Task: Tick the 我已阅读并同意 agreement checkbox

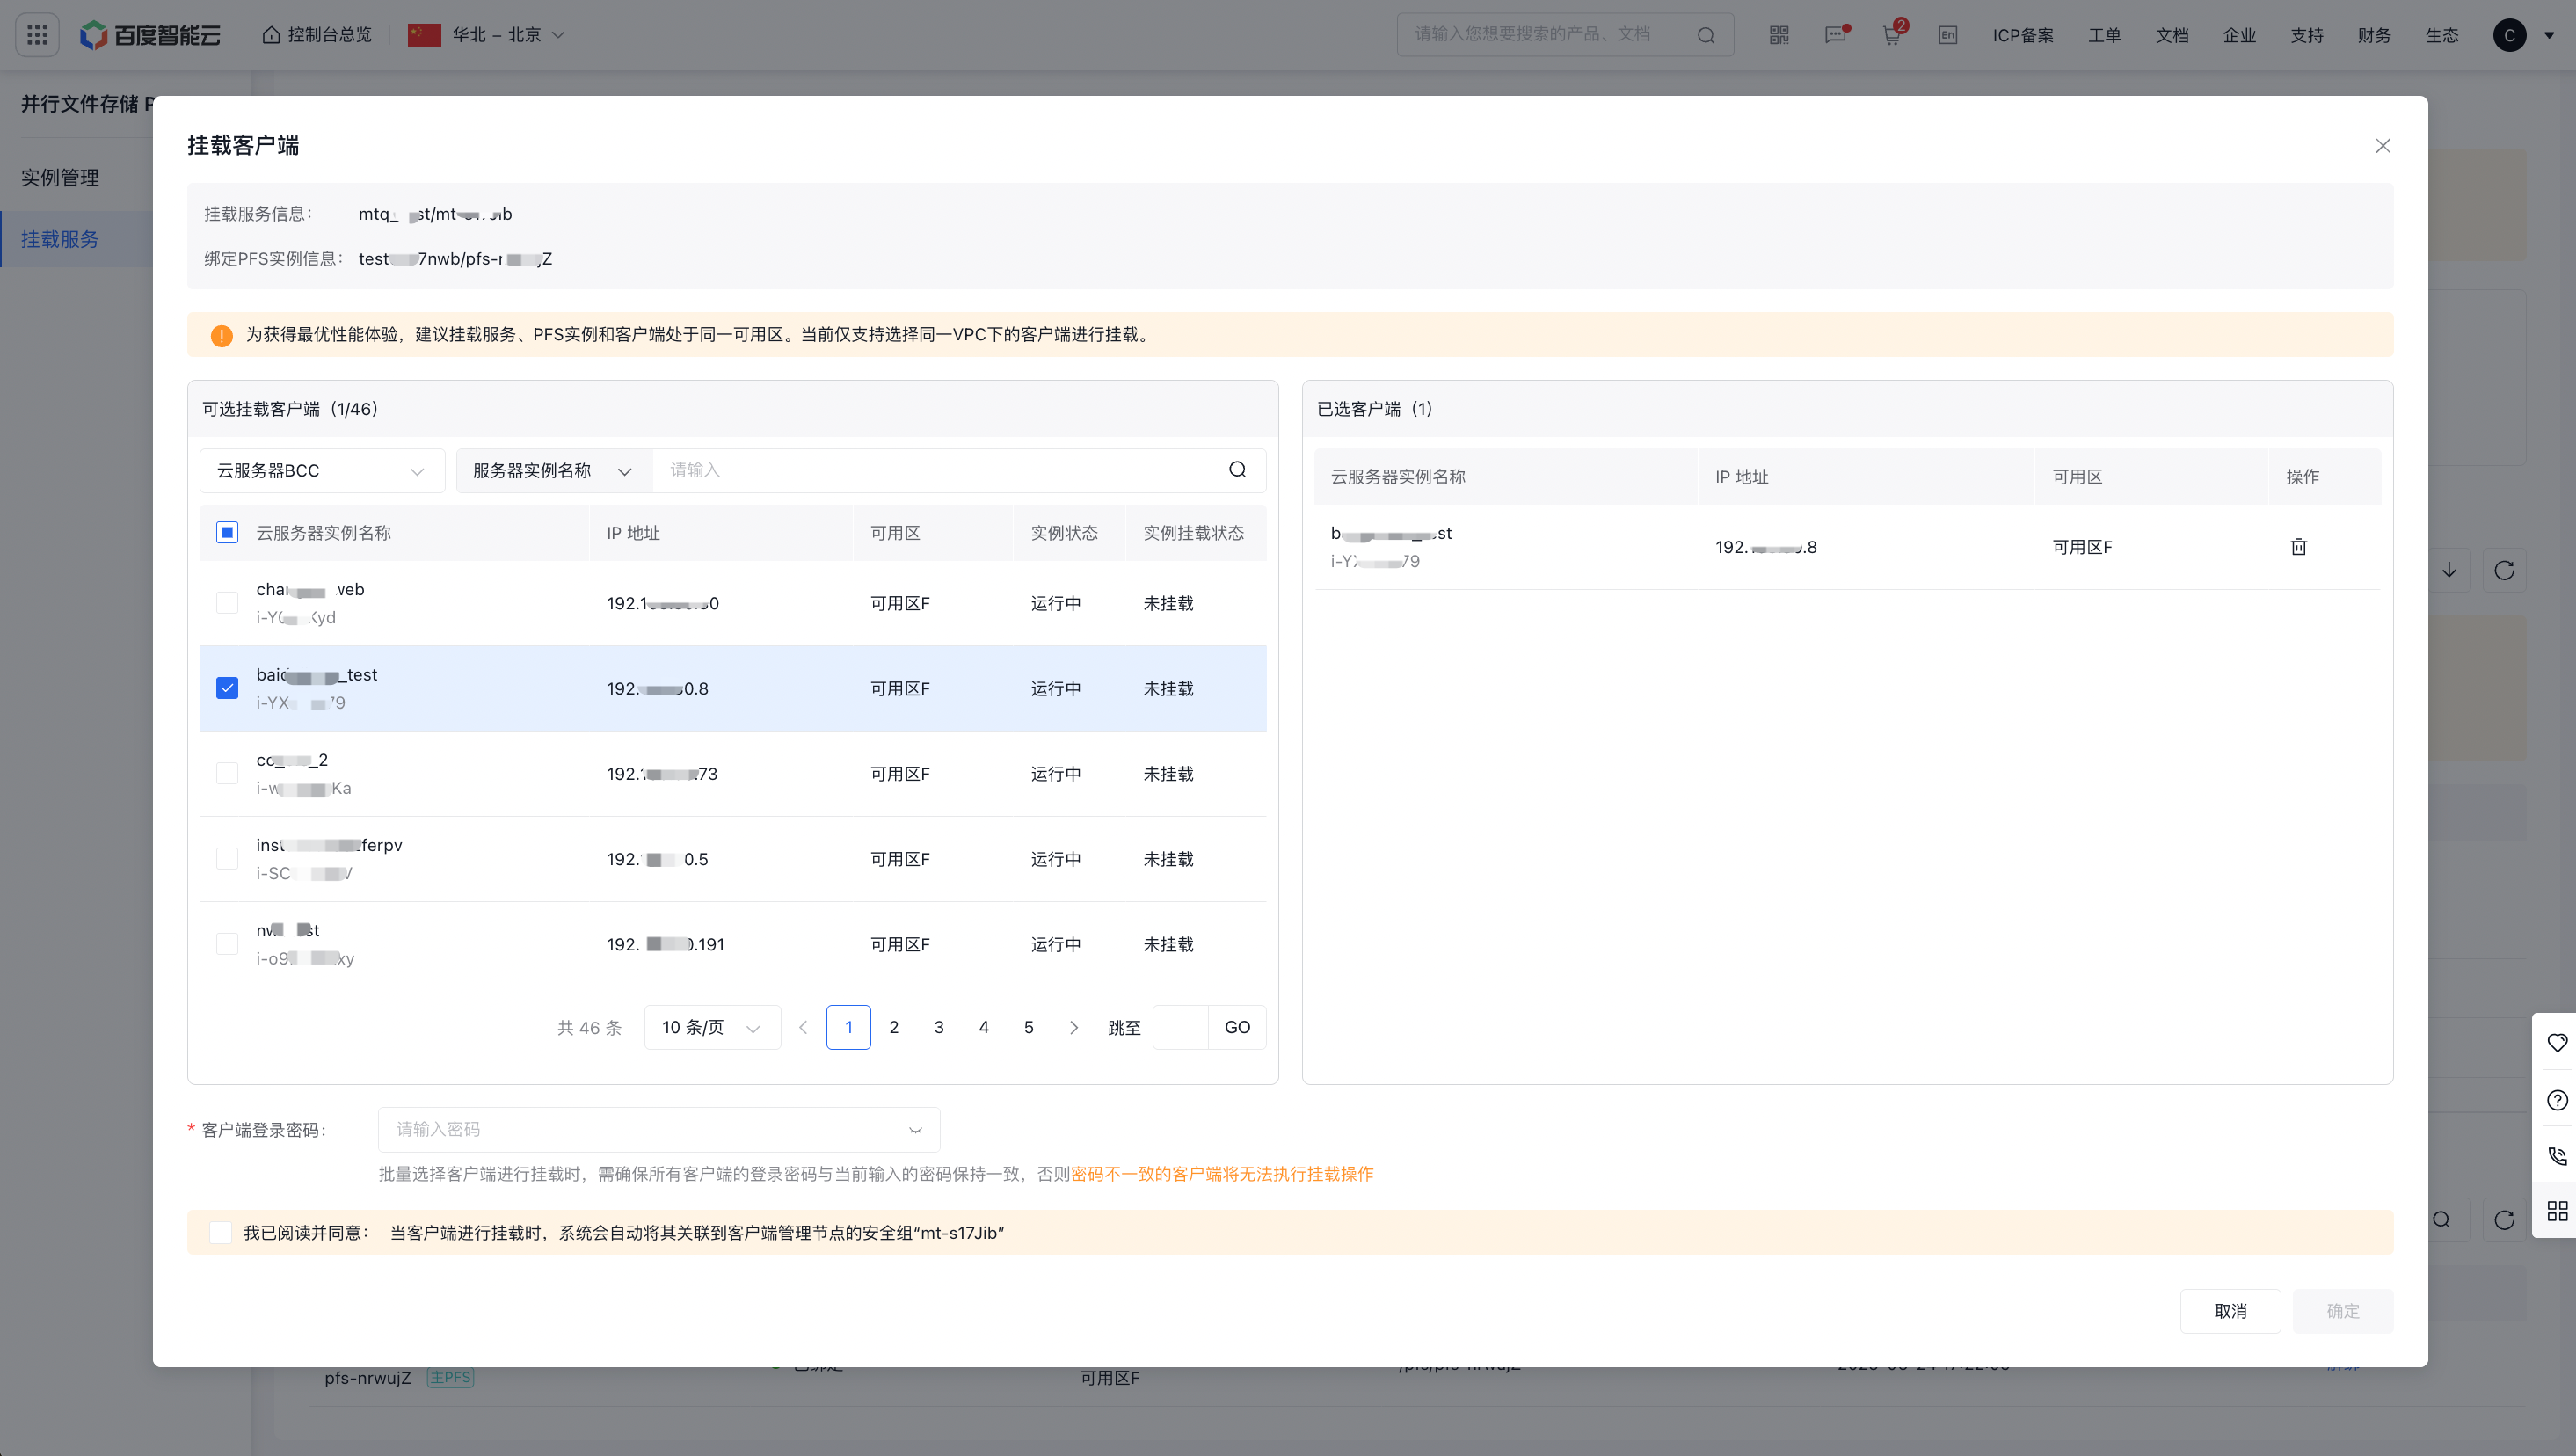Action: [x=220, y=1233]
